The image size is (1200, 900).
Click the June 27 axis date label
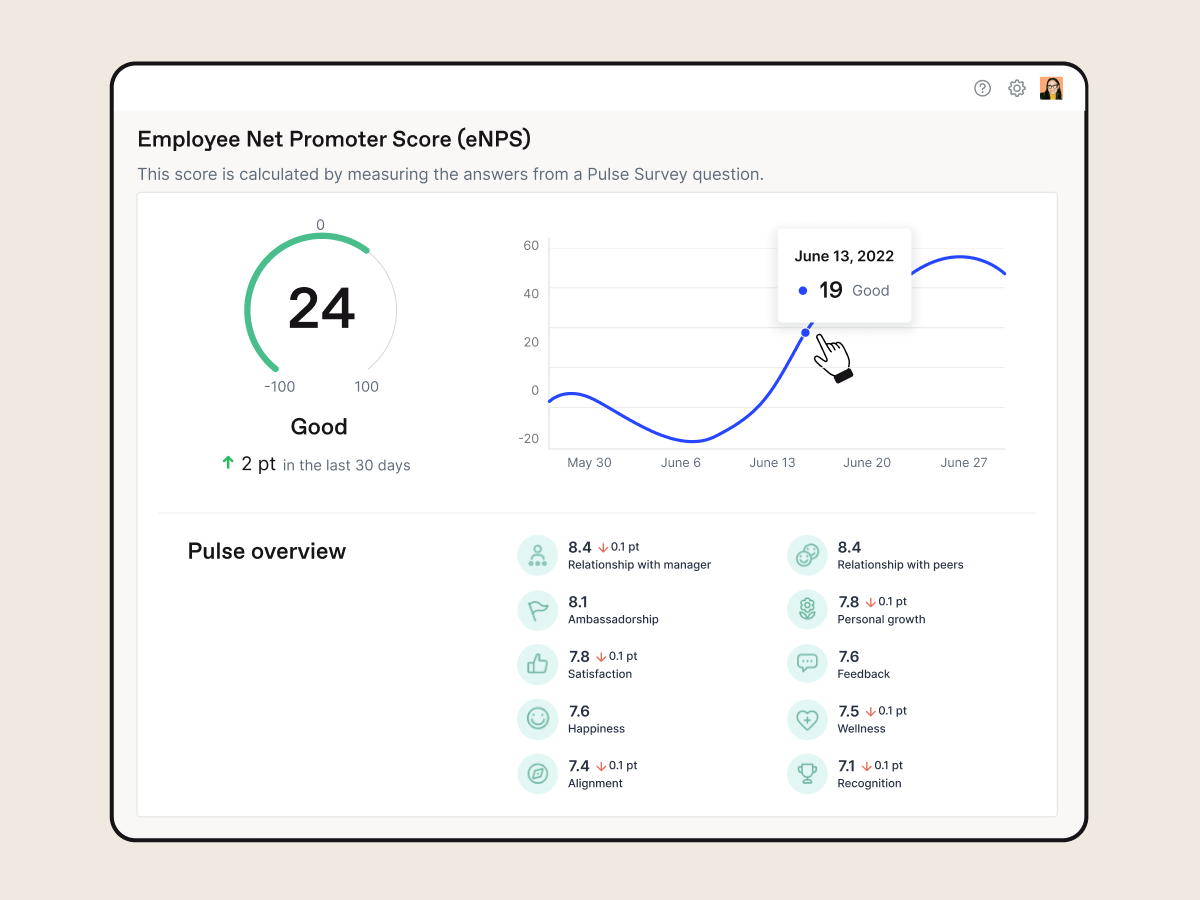(964, 463)
